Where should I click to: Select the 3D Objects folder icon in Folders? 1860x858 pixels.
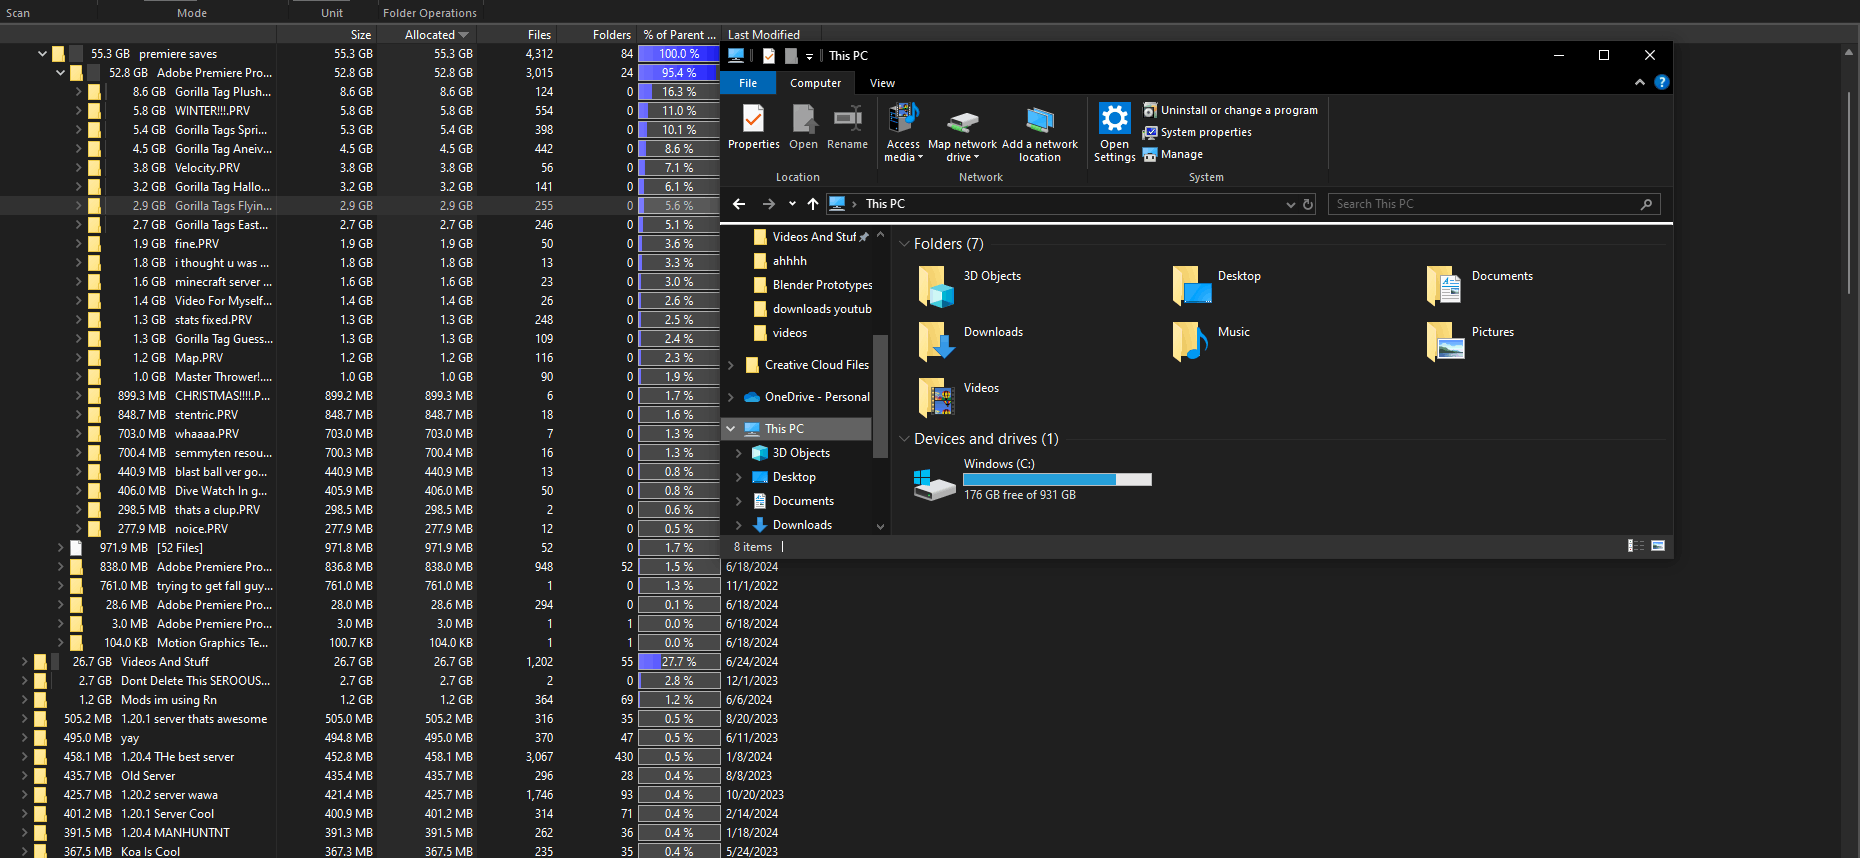(936, 286)
